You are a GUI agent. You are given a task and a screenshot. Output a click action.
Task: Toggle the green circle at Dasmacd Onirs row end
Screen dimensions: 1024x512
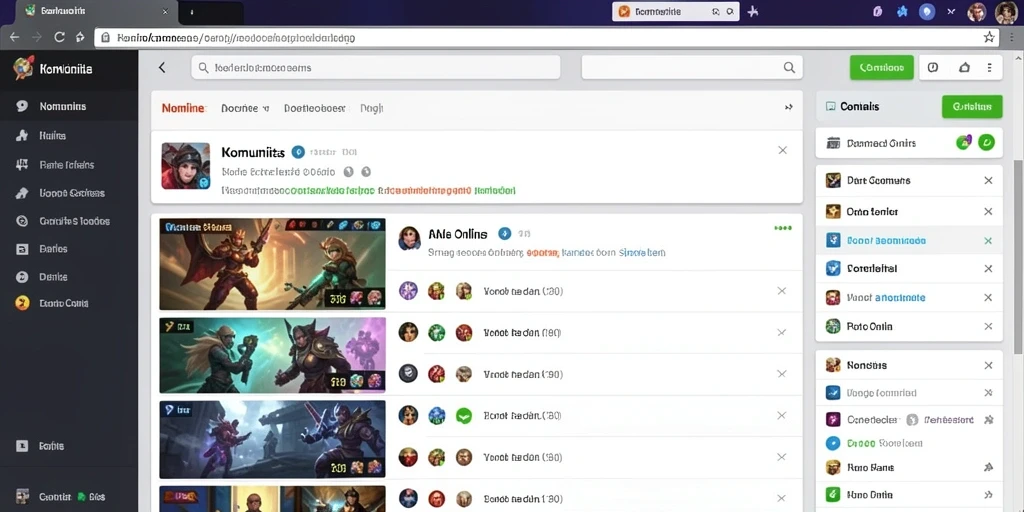coord(987,142)
